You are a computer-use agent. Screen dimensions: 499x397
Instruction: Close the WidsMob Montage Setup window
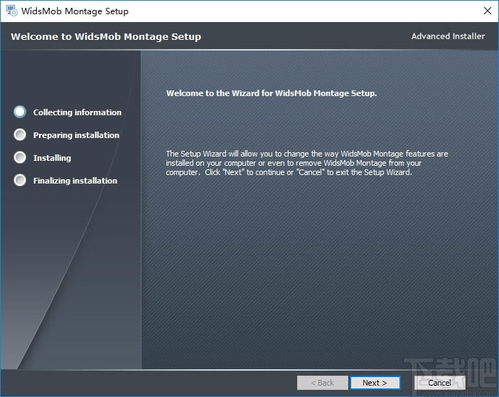[x=487, y=11]
